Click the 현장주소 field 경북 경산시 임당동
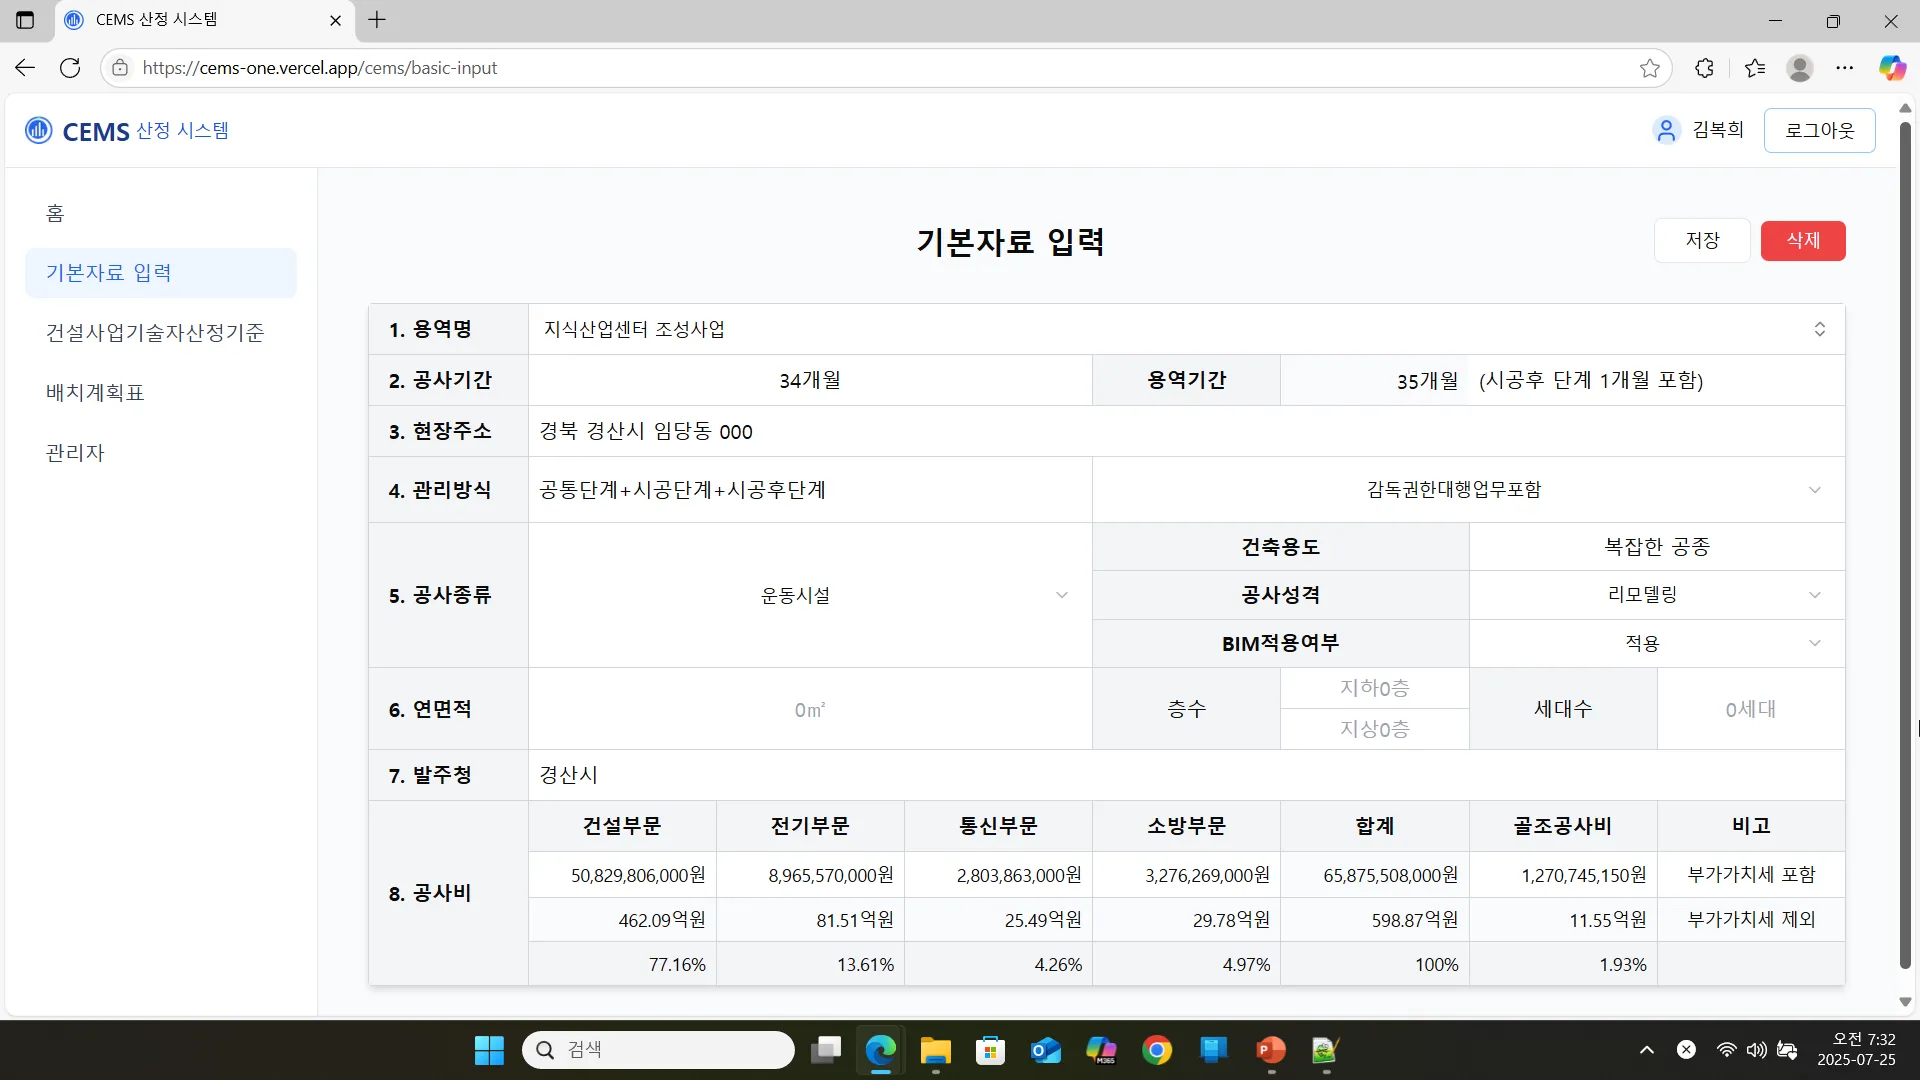The image size is (1920, 1080). 1186,431
